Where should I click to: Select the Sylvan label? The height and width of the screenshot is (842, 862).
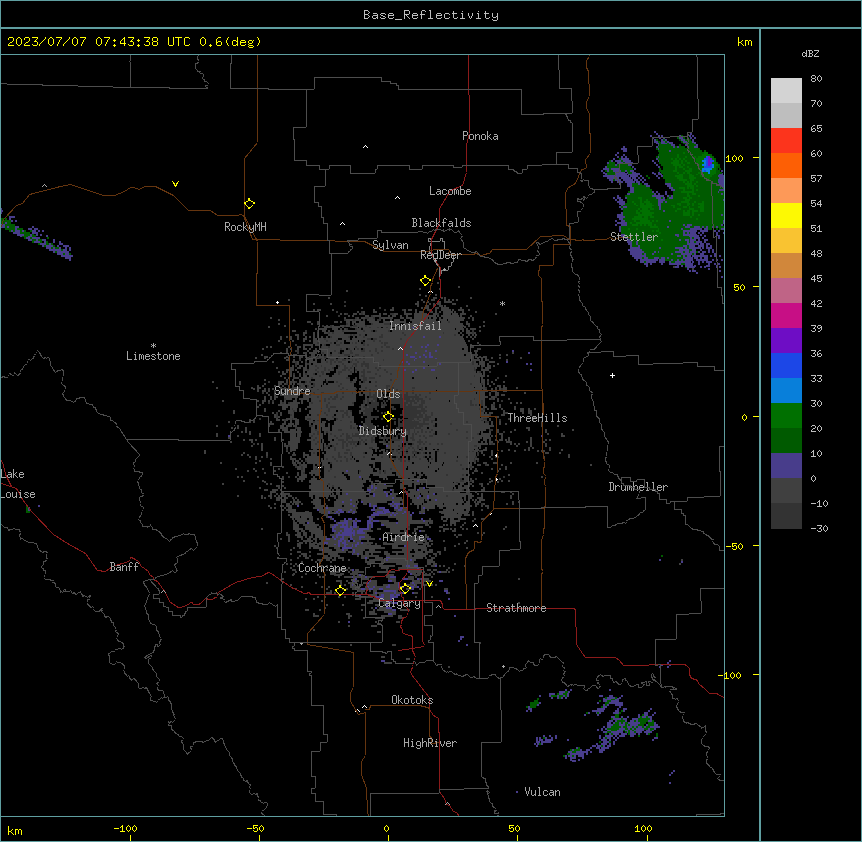coord(390,245)
